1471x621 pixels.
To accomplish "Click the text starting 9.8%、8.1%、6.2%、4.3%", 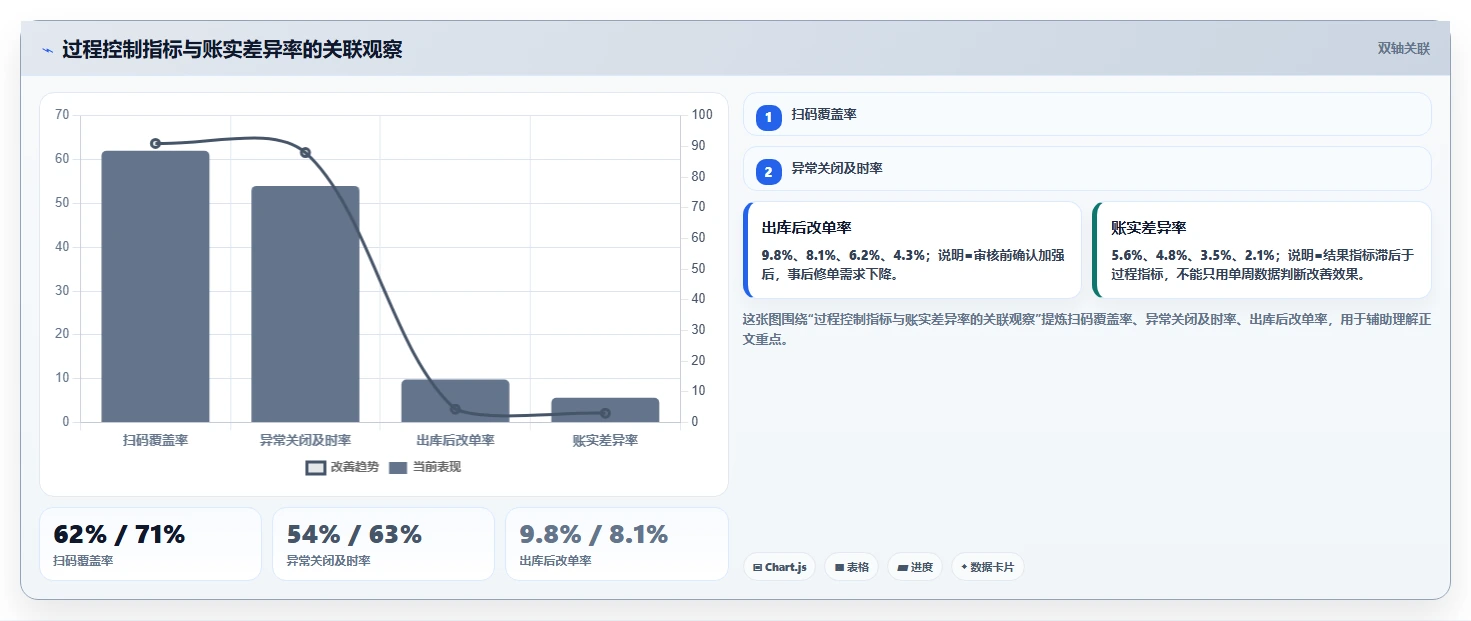I will [x=912, y=264].
